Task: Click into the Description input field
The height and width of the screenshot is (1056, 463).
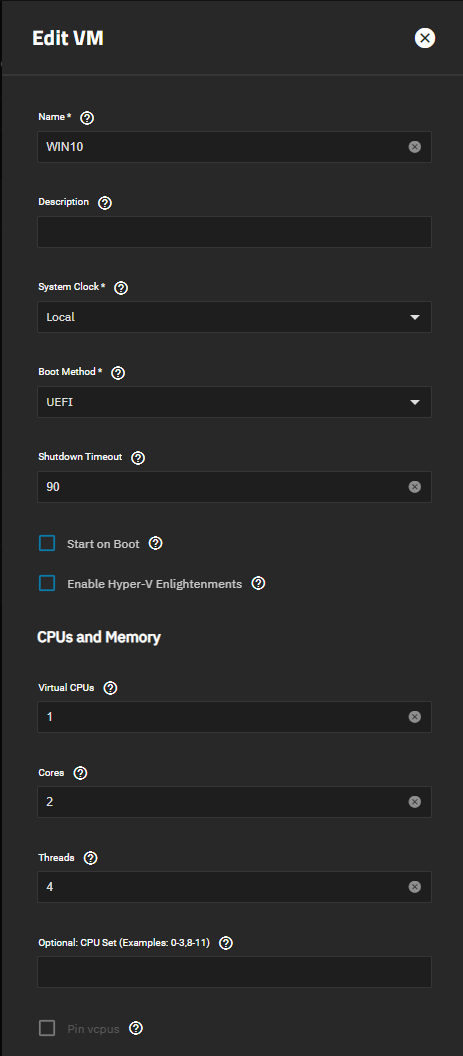Action: tap(235, 232)
